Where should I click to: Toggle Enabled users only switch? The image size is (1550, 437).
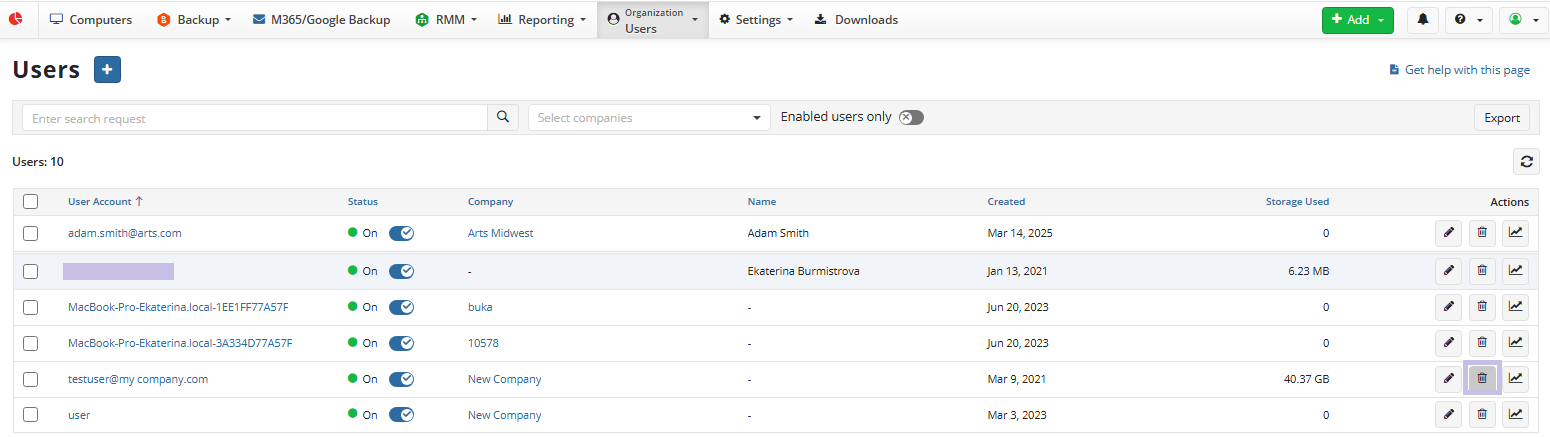coord(910,117)
